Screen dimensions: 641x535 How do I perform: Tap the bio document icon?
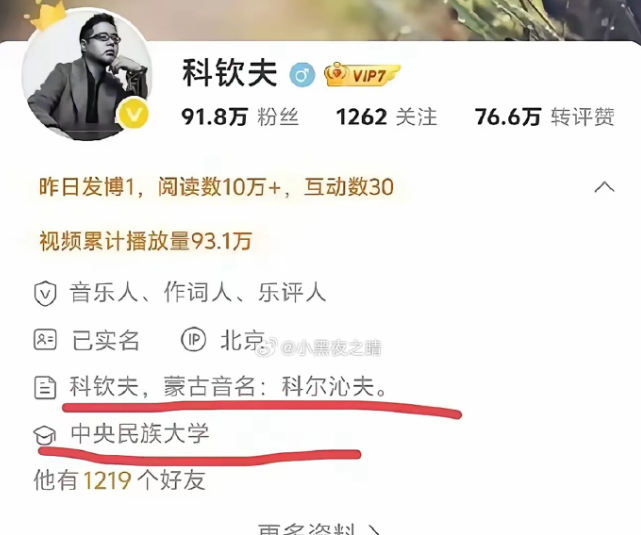coord(45,387)
